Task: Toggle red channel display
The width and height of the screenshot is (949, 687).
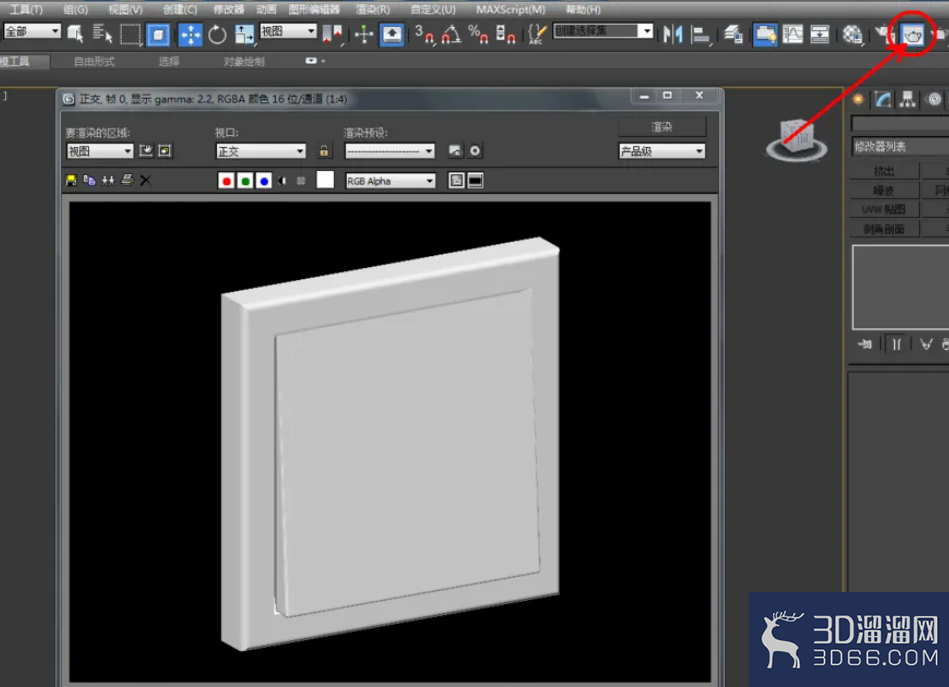Action: pos(226,180)
